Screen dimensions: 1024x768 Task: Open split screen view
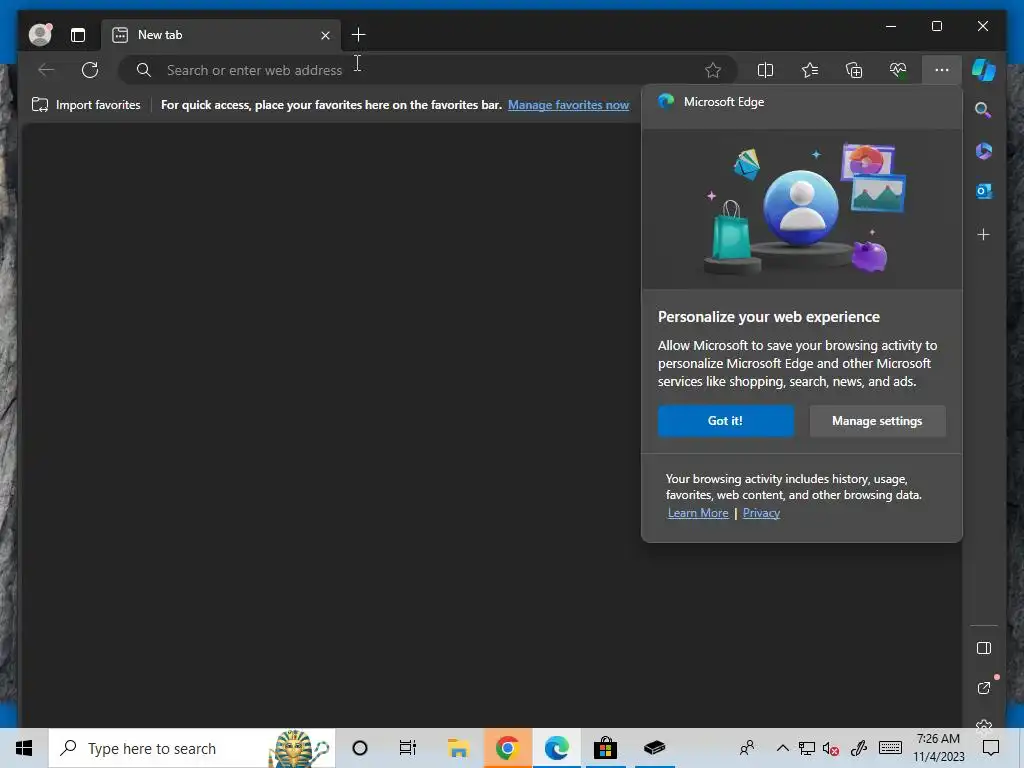pyautogui.click(x=765, y=70)
